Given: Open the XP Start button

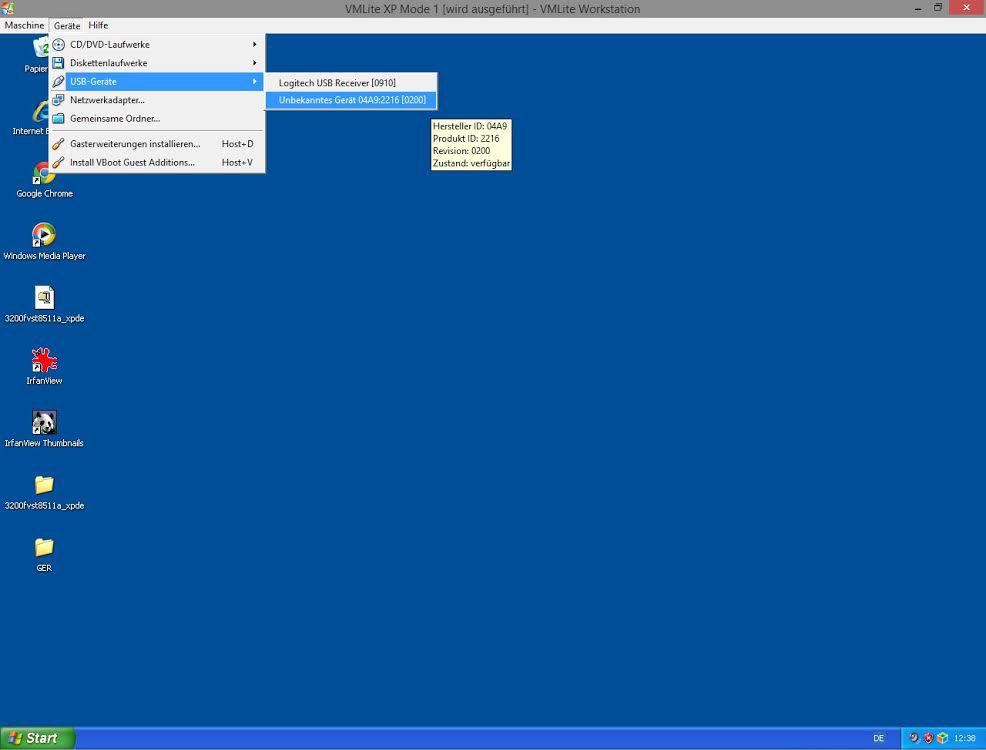Looking at the screenshot, I should pos(37,738).
